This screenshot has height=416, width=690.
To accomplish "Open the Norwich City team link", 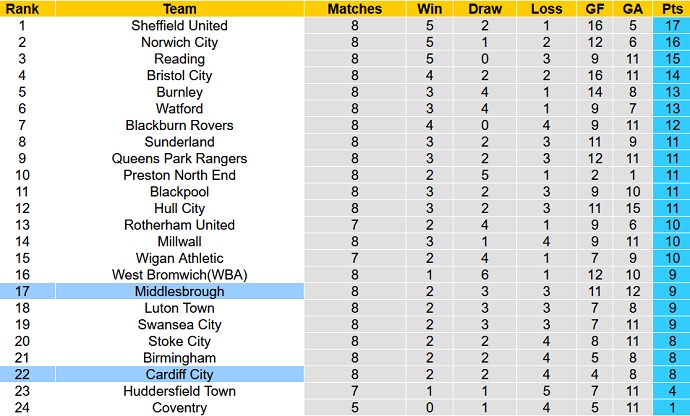I will click(x=179, y=42).
